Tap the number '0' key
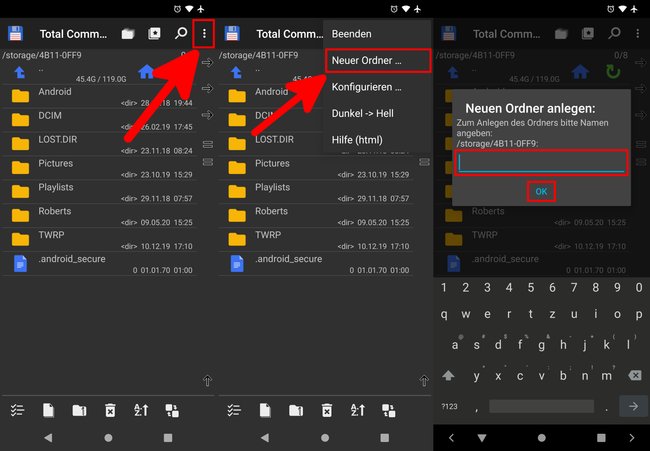 tap(639, 287)
